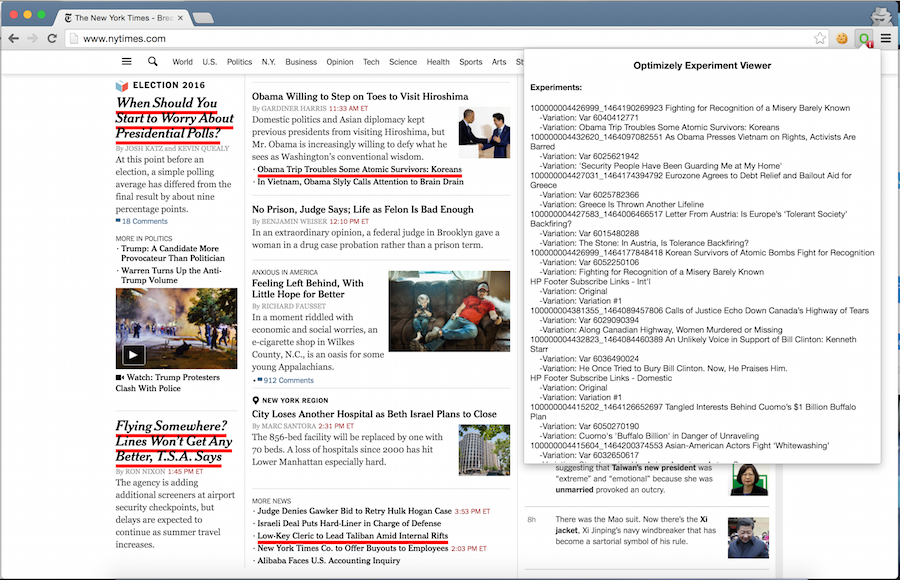900x580 pixels.
Task: Close the New York Times tab
Action: tap(180, 18)
